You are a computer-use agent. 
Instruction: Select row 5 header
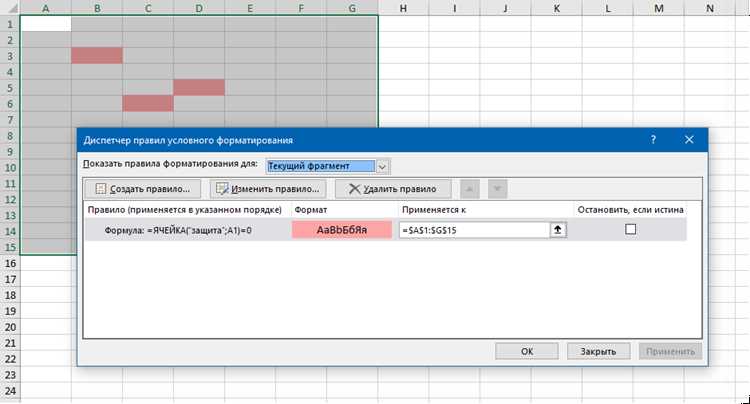pos(10,88)
